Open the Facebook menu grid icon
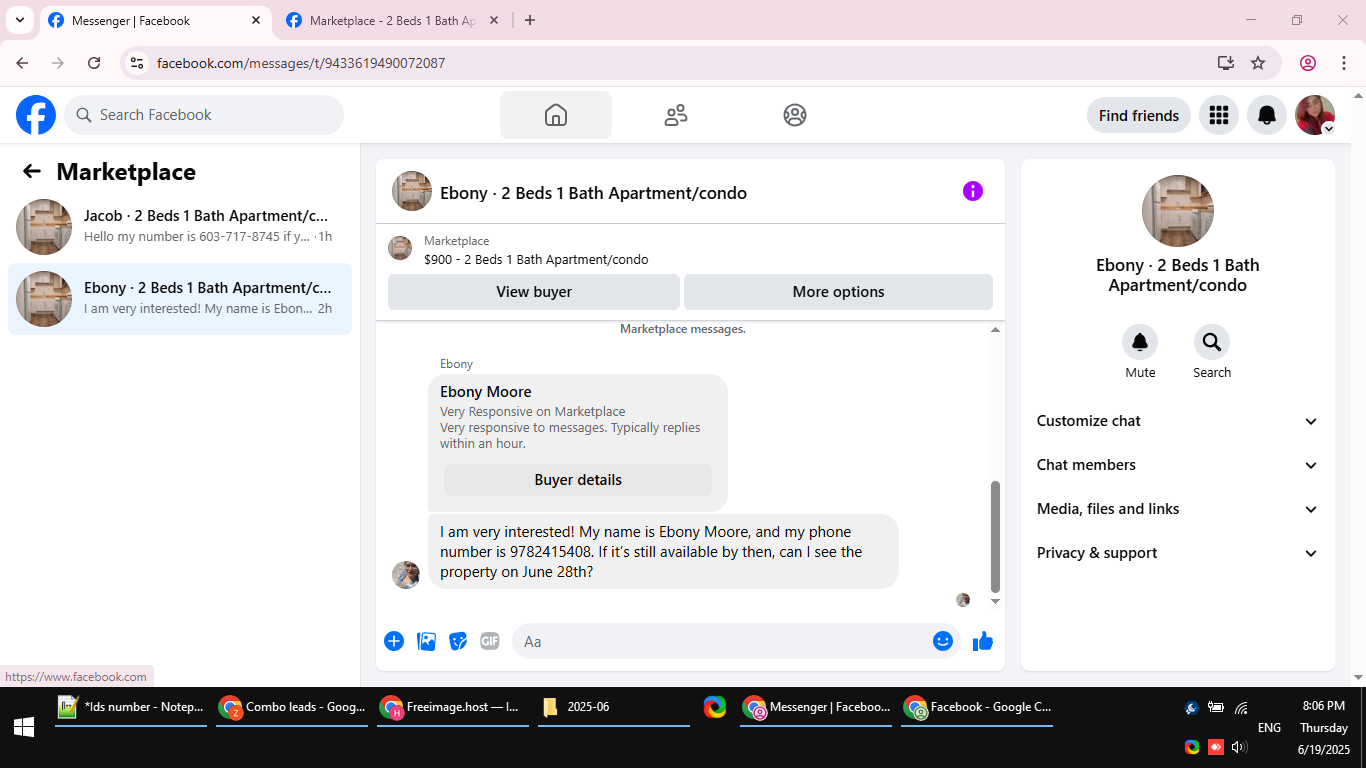This screenshot has width=1366, height=768. coord(1218,115)
